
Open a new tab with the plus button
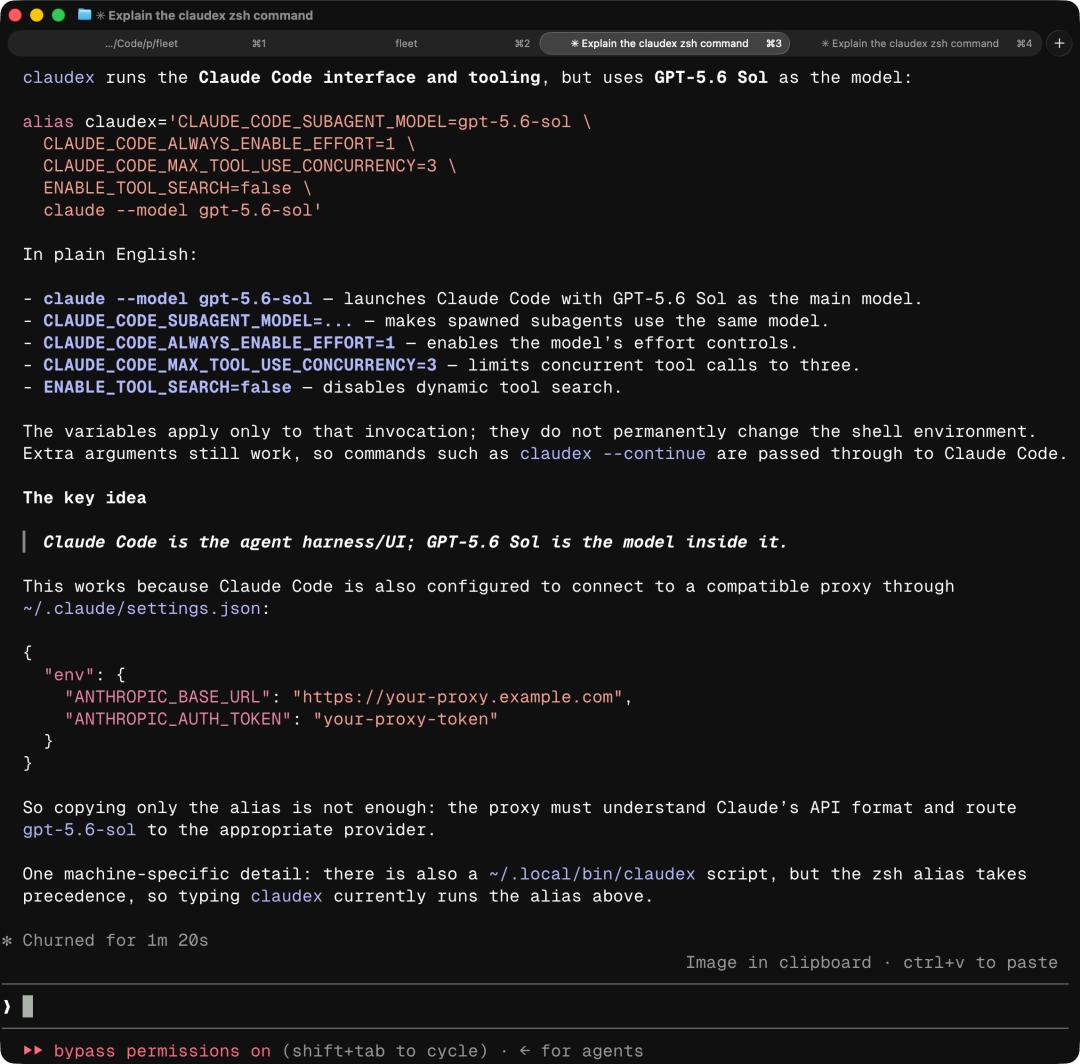click(1059, 43)
